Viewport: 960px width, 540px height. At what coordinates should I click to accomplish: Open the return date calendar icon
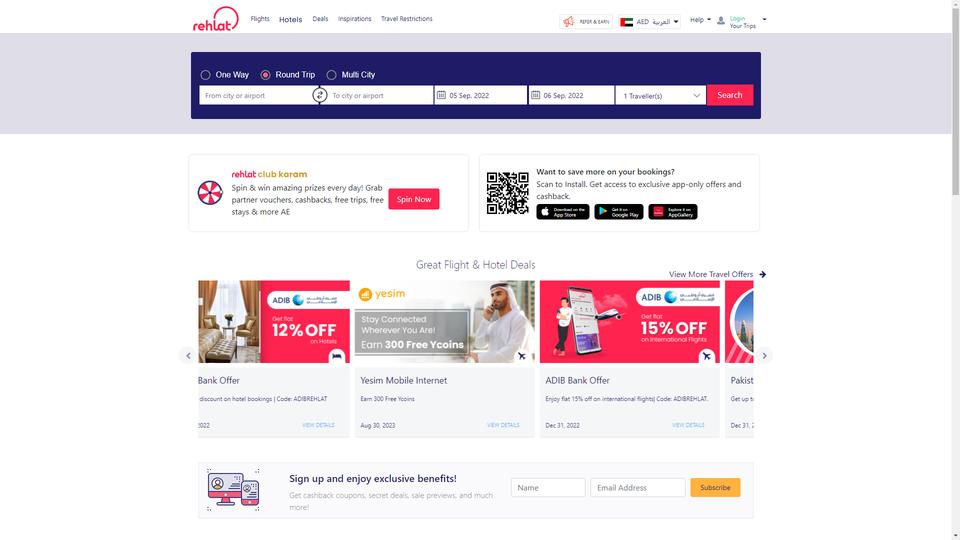(535, 95)
